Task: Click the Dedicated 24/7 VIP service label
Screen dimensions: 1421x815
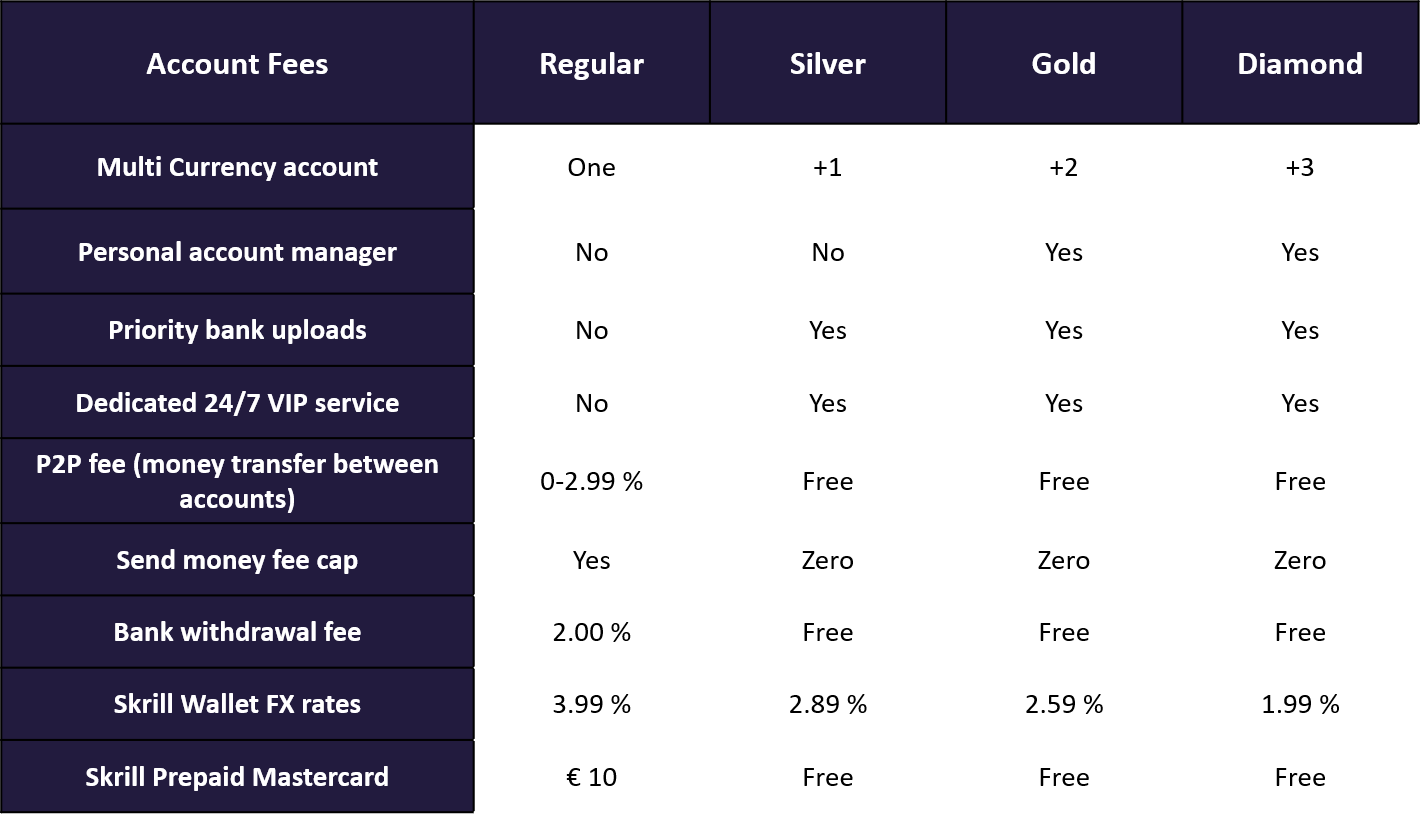Action: pyautogui.click(x=237, y=403)
